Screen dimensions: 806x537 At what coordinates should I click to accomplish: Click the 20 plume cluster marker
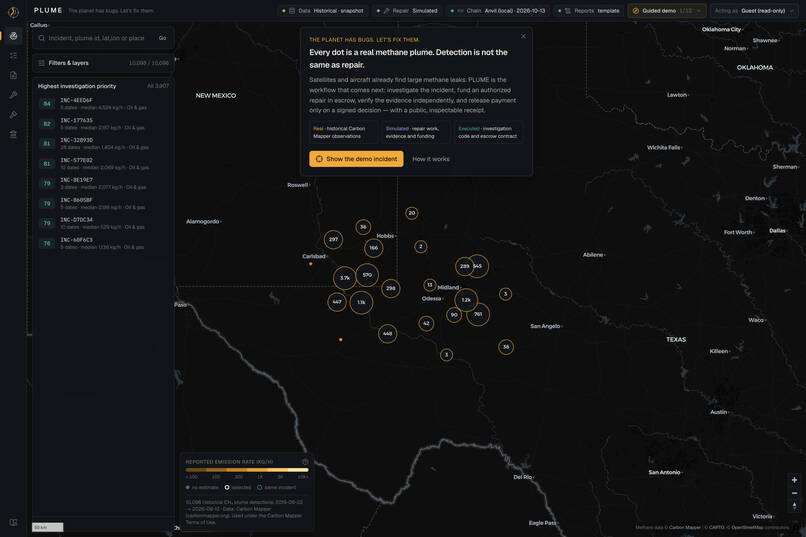(412, 213)
